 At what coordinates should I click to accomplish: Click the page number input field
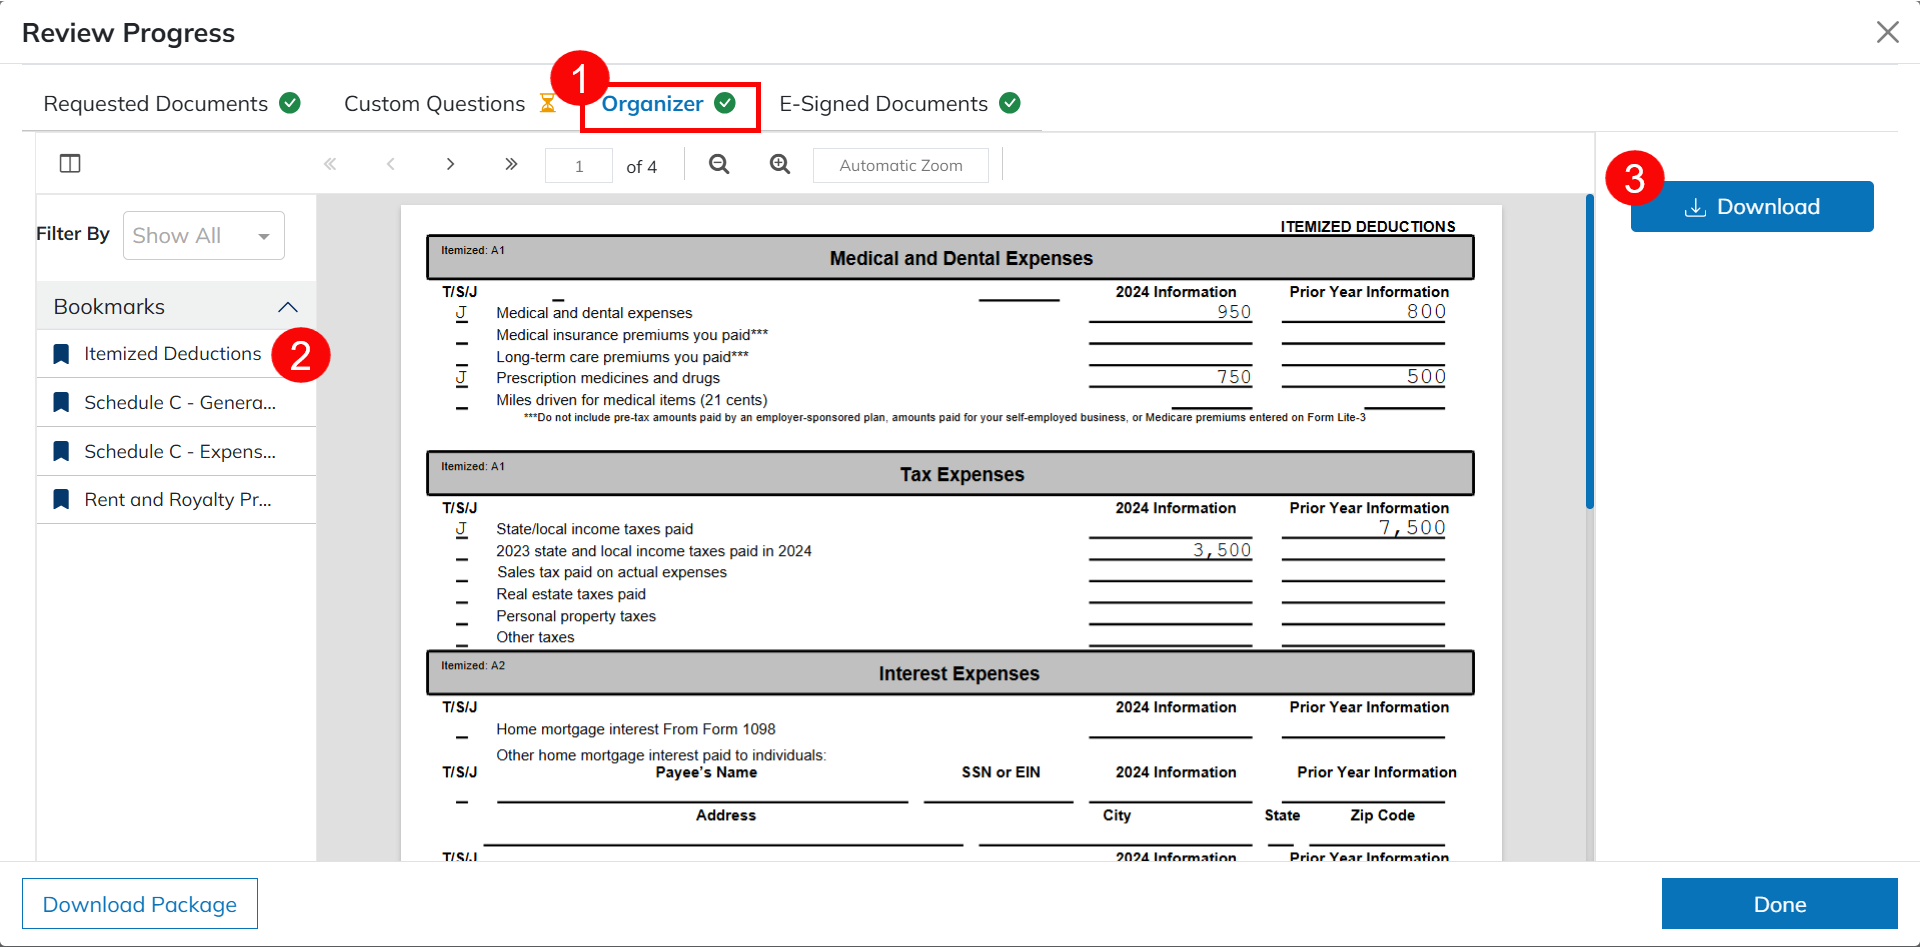[579, 166]
